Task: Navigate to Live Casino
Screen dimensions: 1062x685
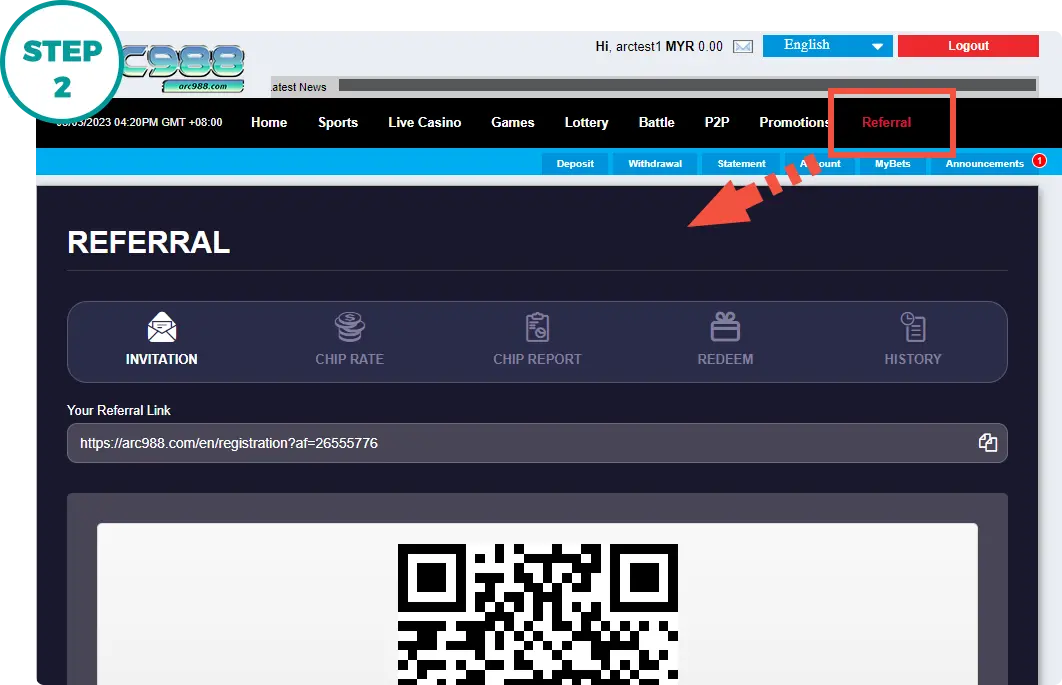Action: (x=425, y=122)
